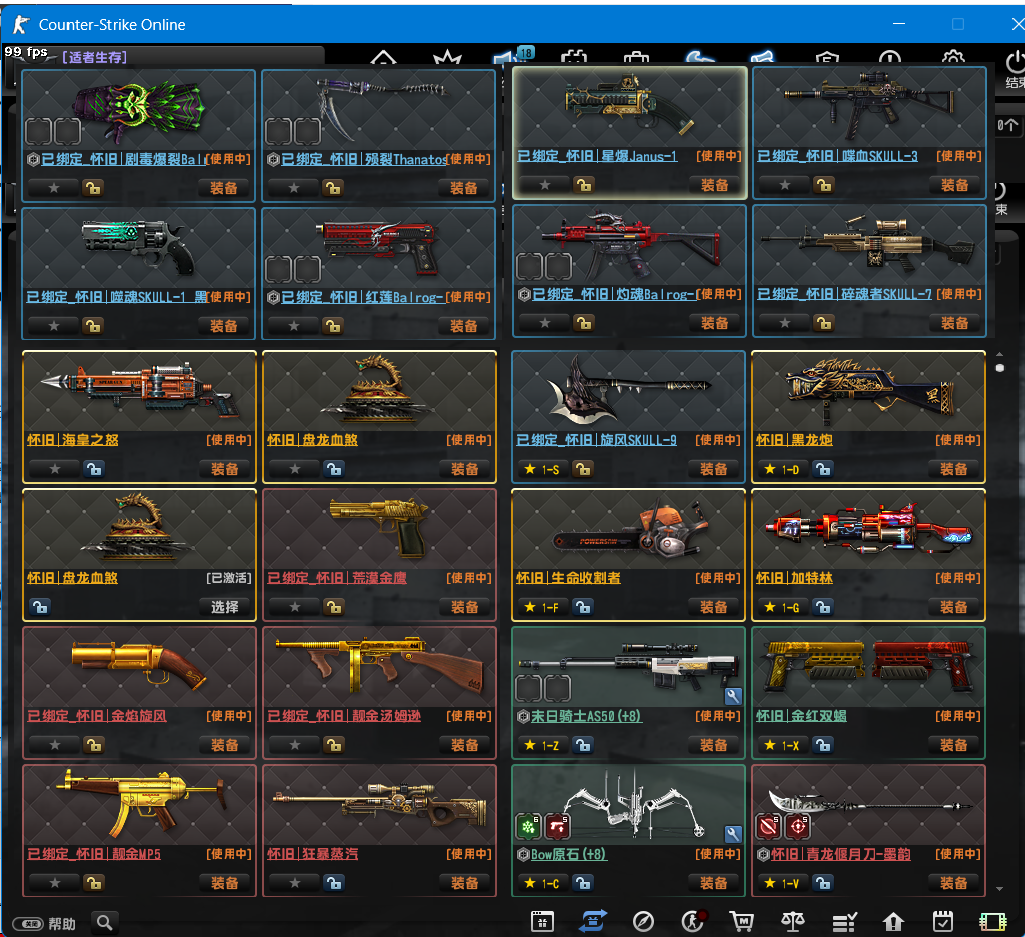This screenshot has width=1025, height=937.
Task: Click the home icon in bottom toolbar
Action: 893,922
